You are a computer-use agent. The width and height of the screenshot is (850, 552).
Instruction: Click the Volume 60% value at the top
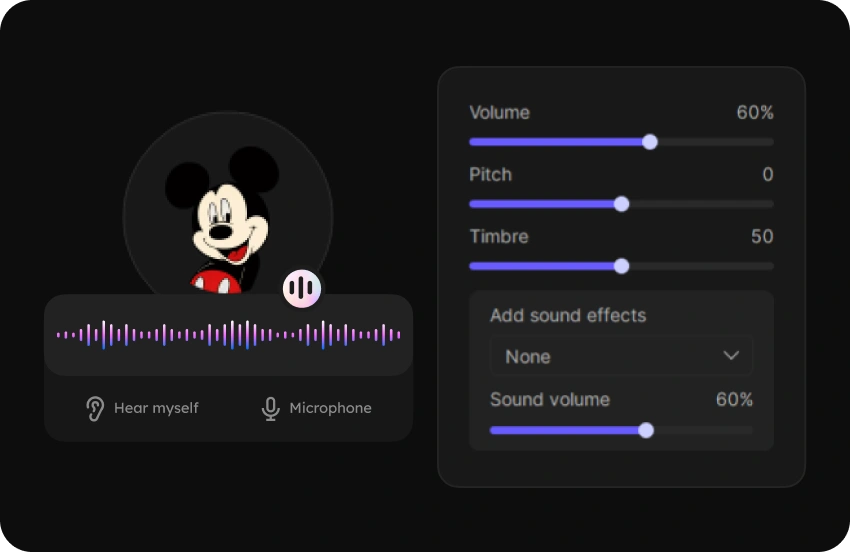tap(755, 113)
